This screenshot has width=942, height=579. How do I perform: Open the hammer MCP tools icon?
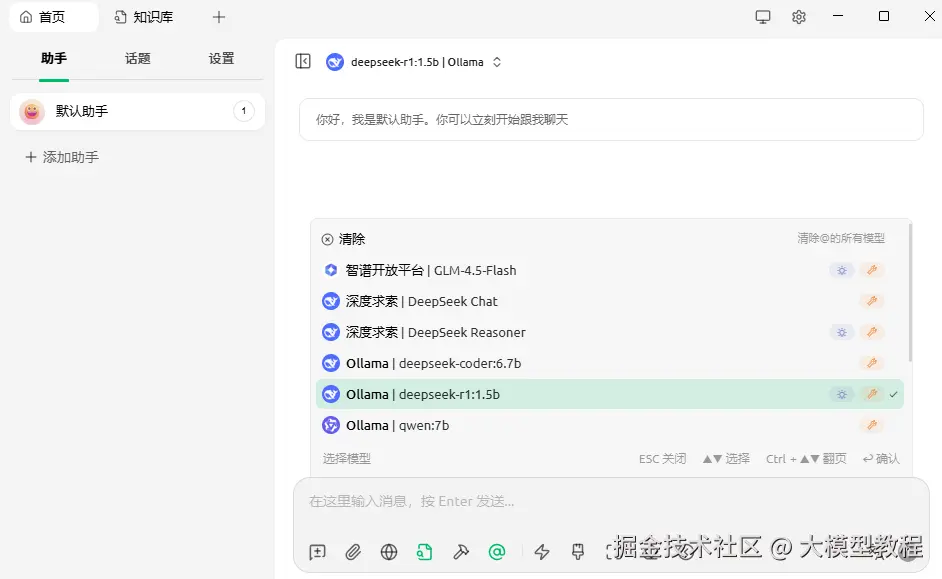click(x=461, y=551)
